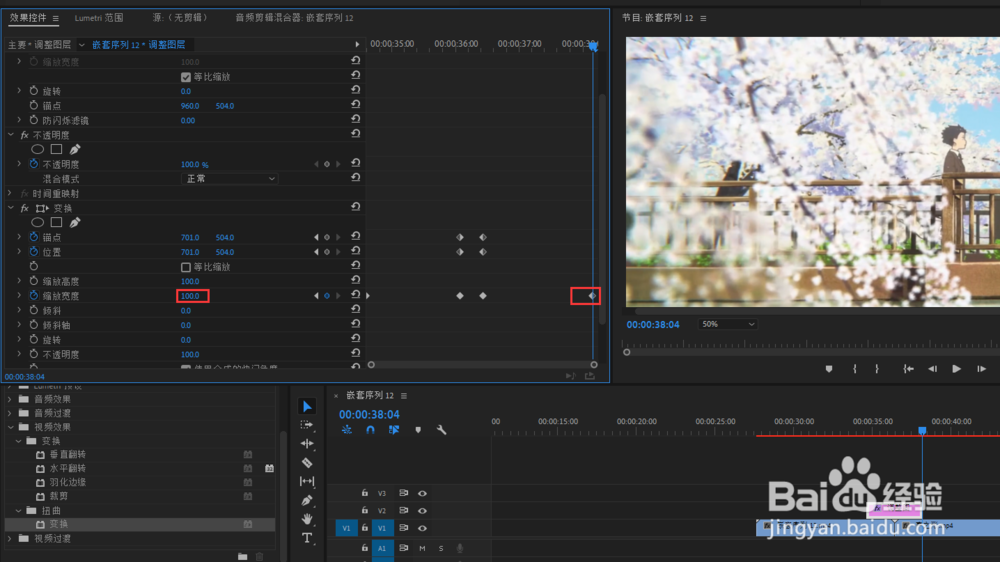The width and height of the screenshot is (1000, 562).
Task: Solo track A1
Action: tap(441, 548)
